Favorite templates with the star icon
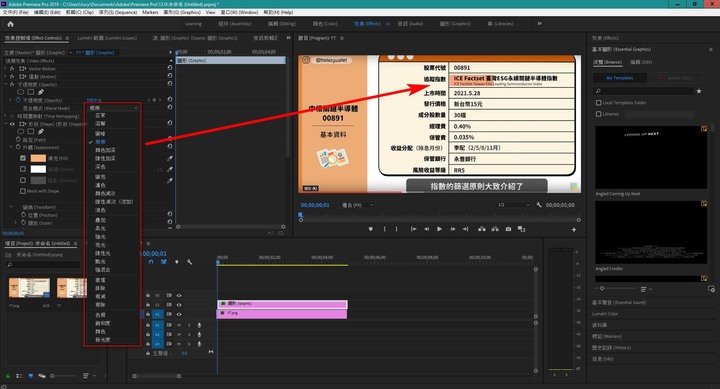 pyautogui.click(x=699, y=91)
